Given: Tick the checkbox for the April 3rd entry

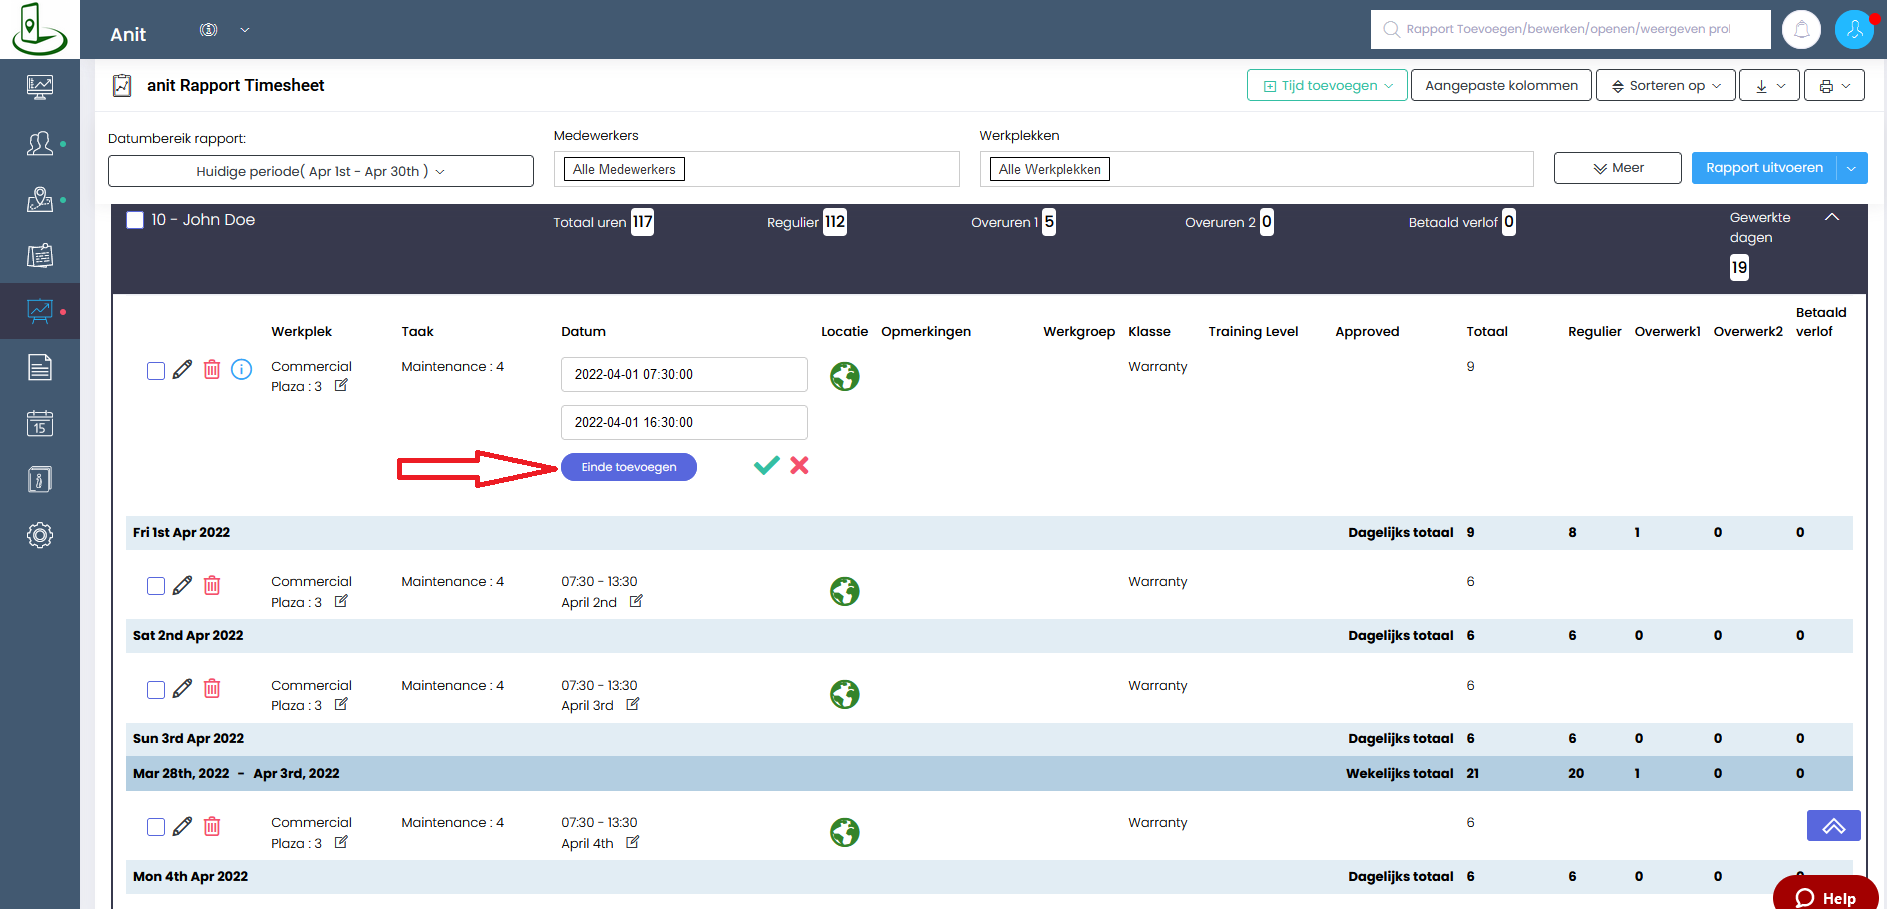Looking at the screenshot, I should click(x=156, y=689).
